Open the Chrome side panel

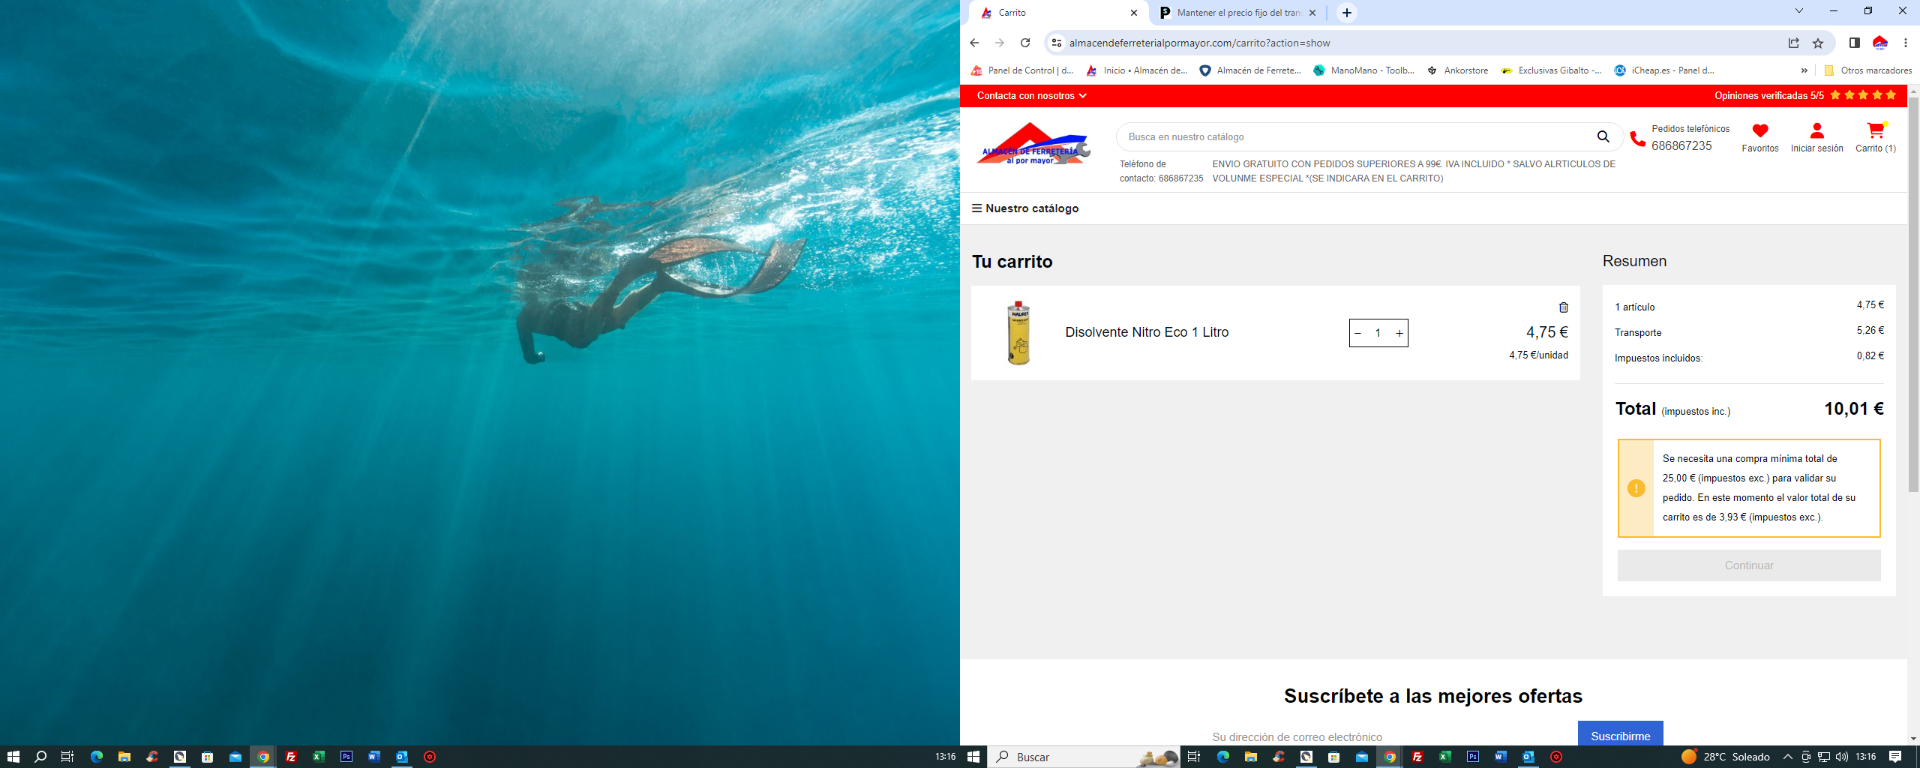point(1854,43)
